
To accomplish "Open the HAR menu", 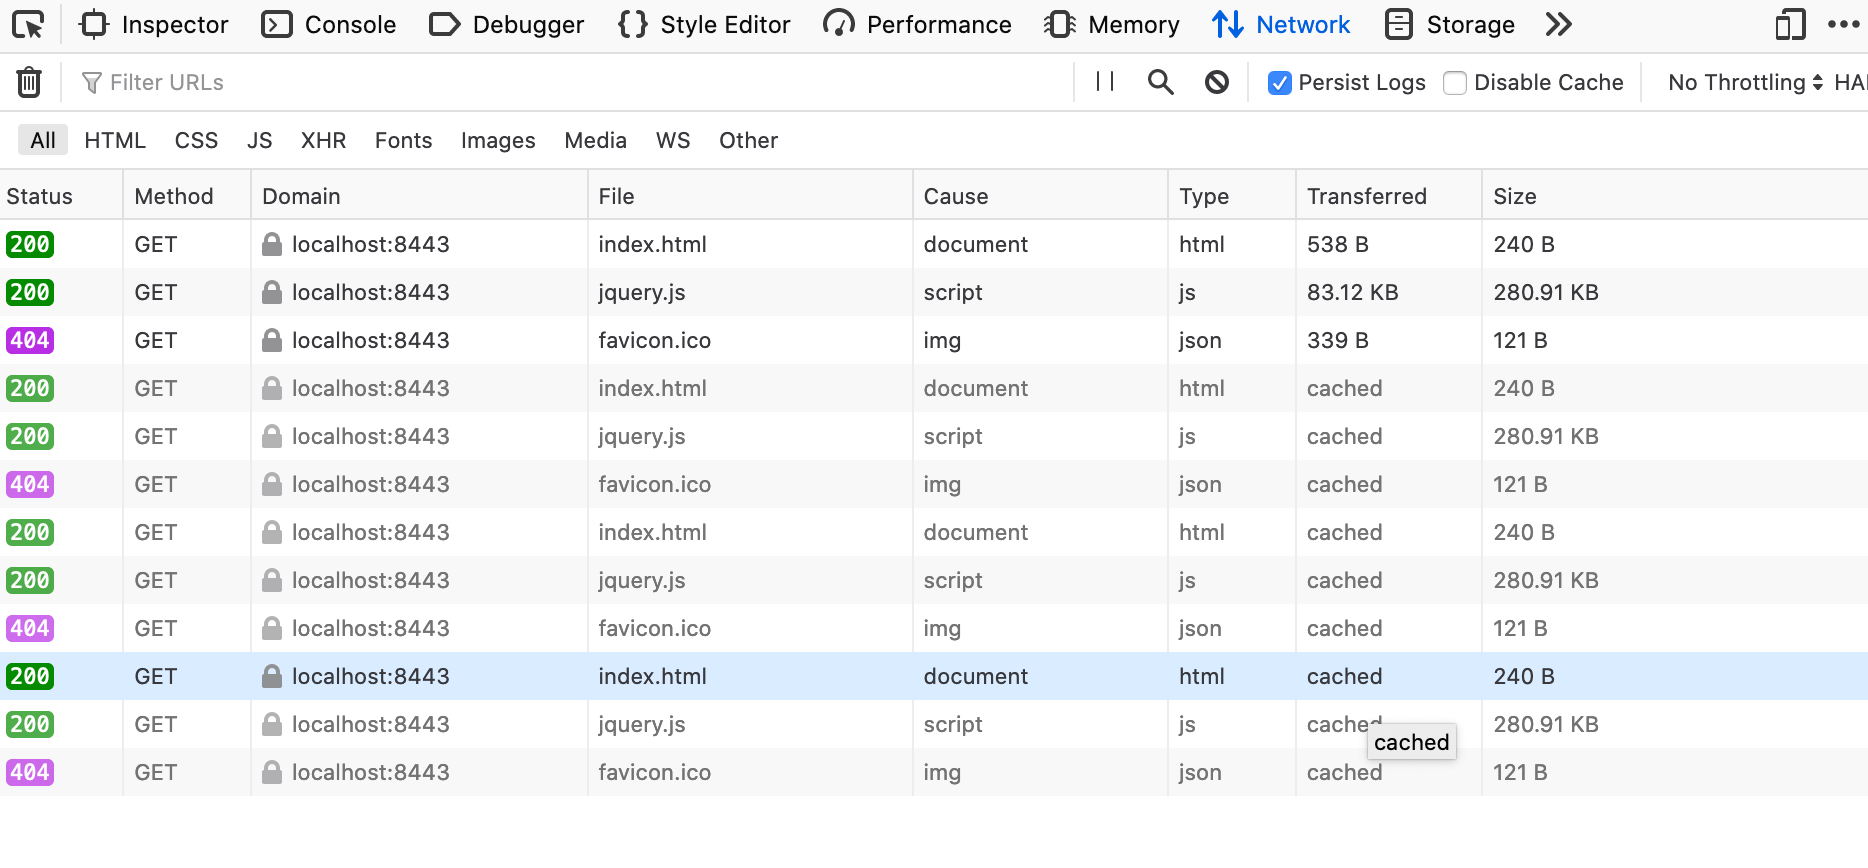I will tap(1850, 82).
